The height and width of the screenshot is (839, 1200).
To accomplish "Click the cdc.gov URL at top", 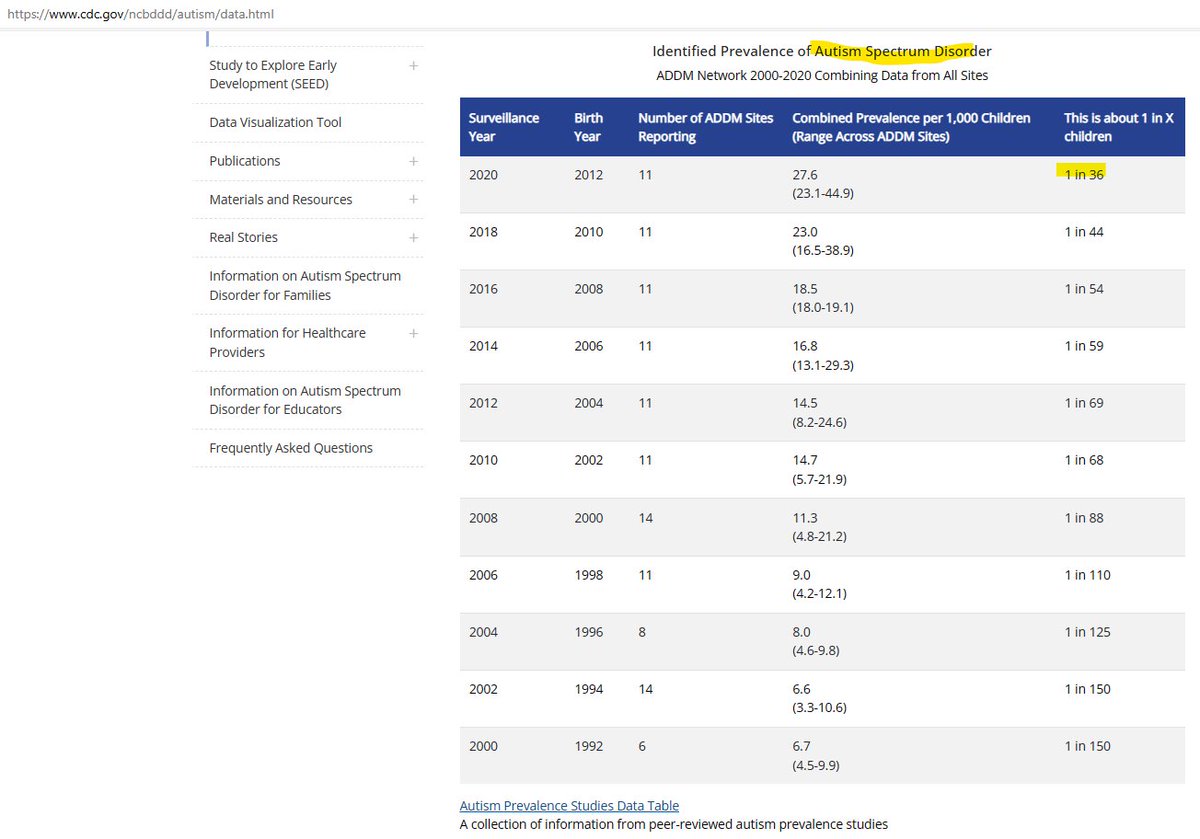I will 139,14.
